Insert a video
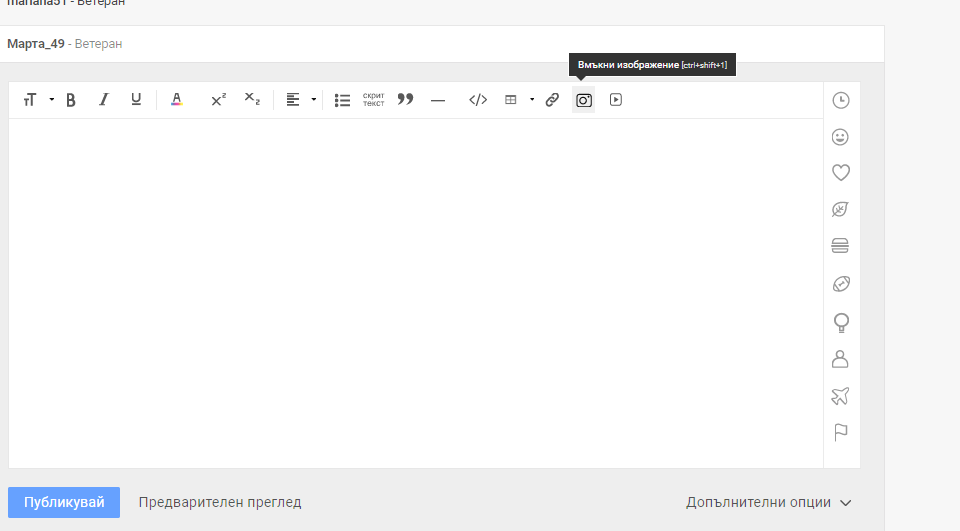 pos(616,100)
